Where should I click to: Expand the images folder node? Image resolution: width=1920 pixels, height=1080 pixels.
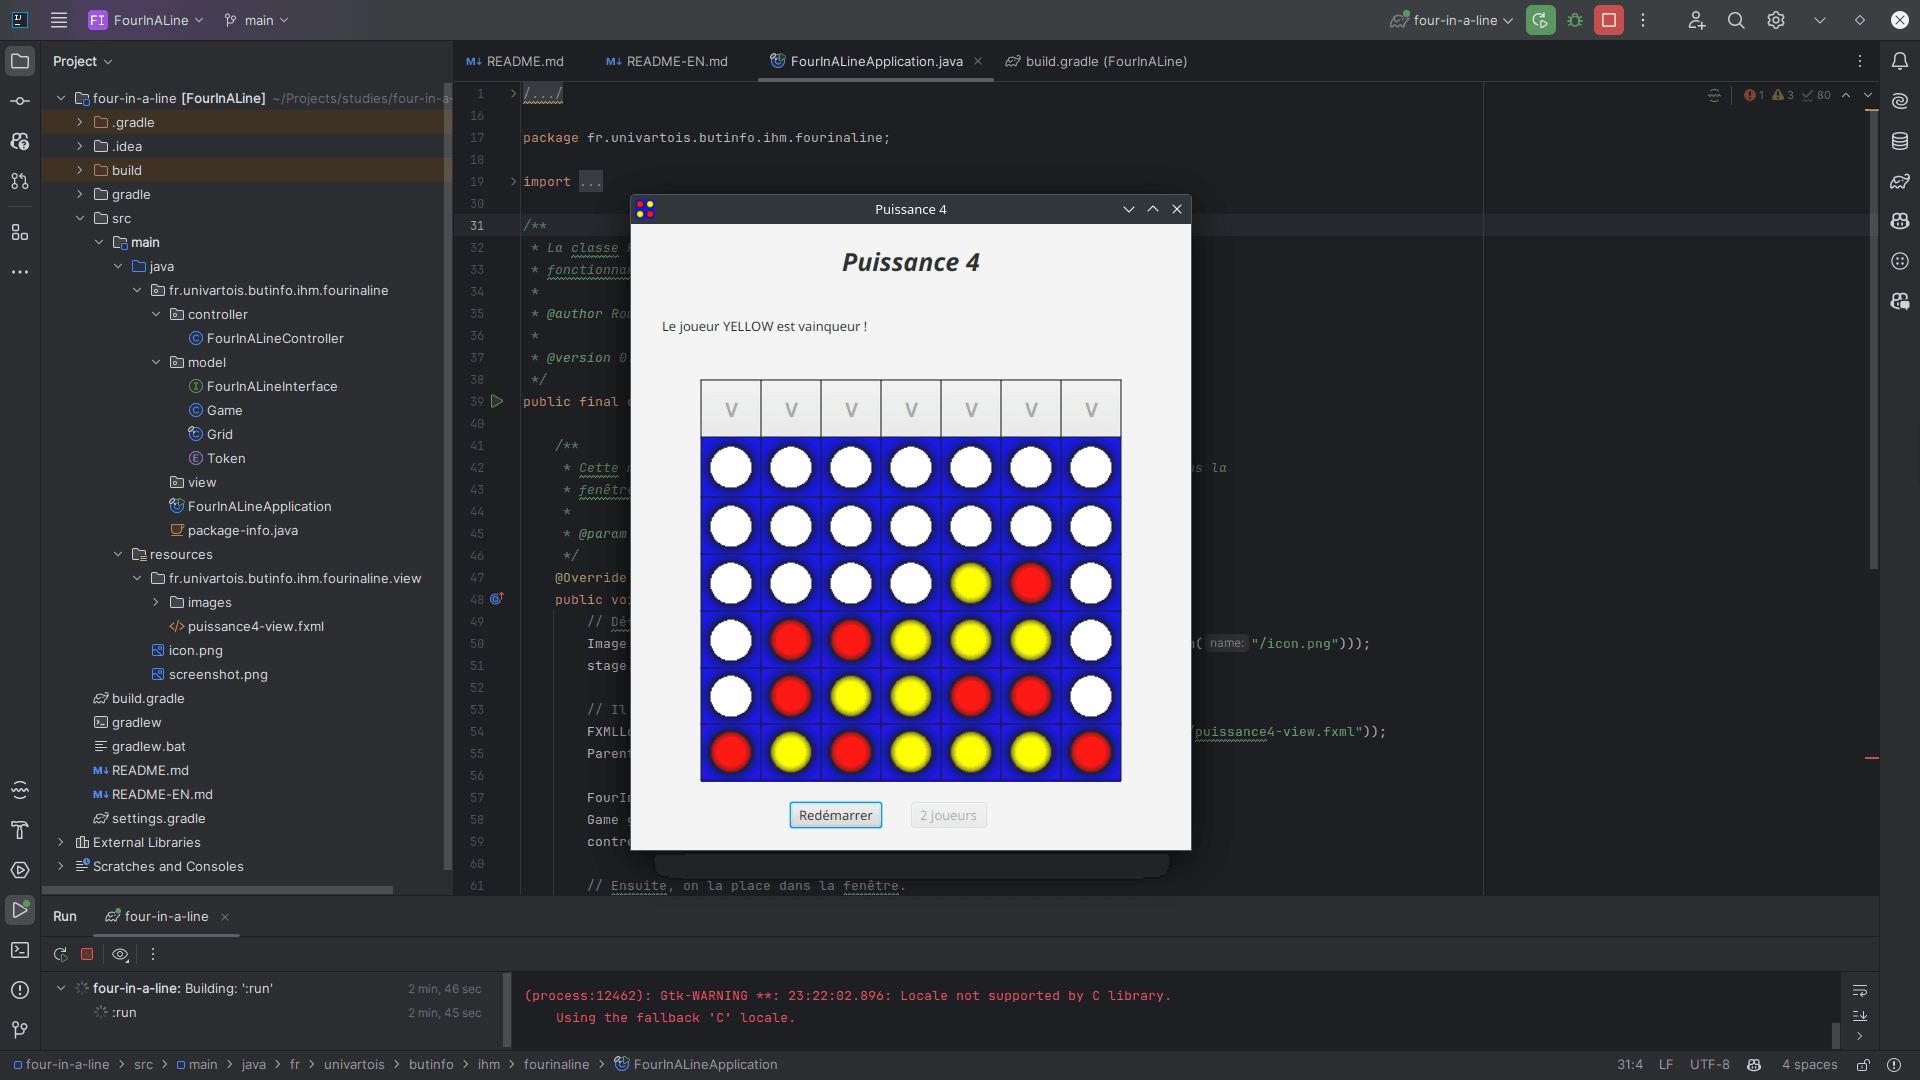click(156, 602)
